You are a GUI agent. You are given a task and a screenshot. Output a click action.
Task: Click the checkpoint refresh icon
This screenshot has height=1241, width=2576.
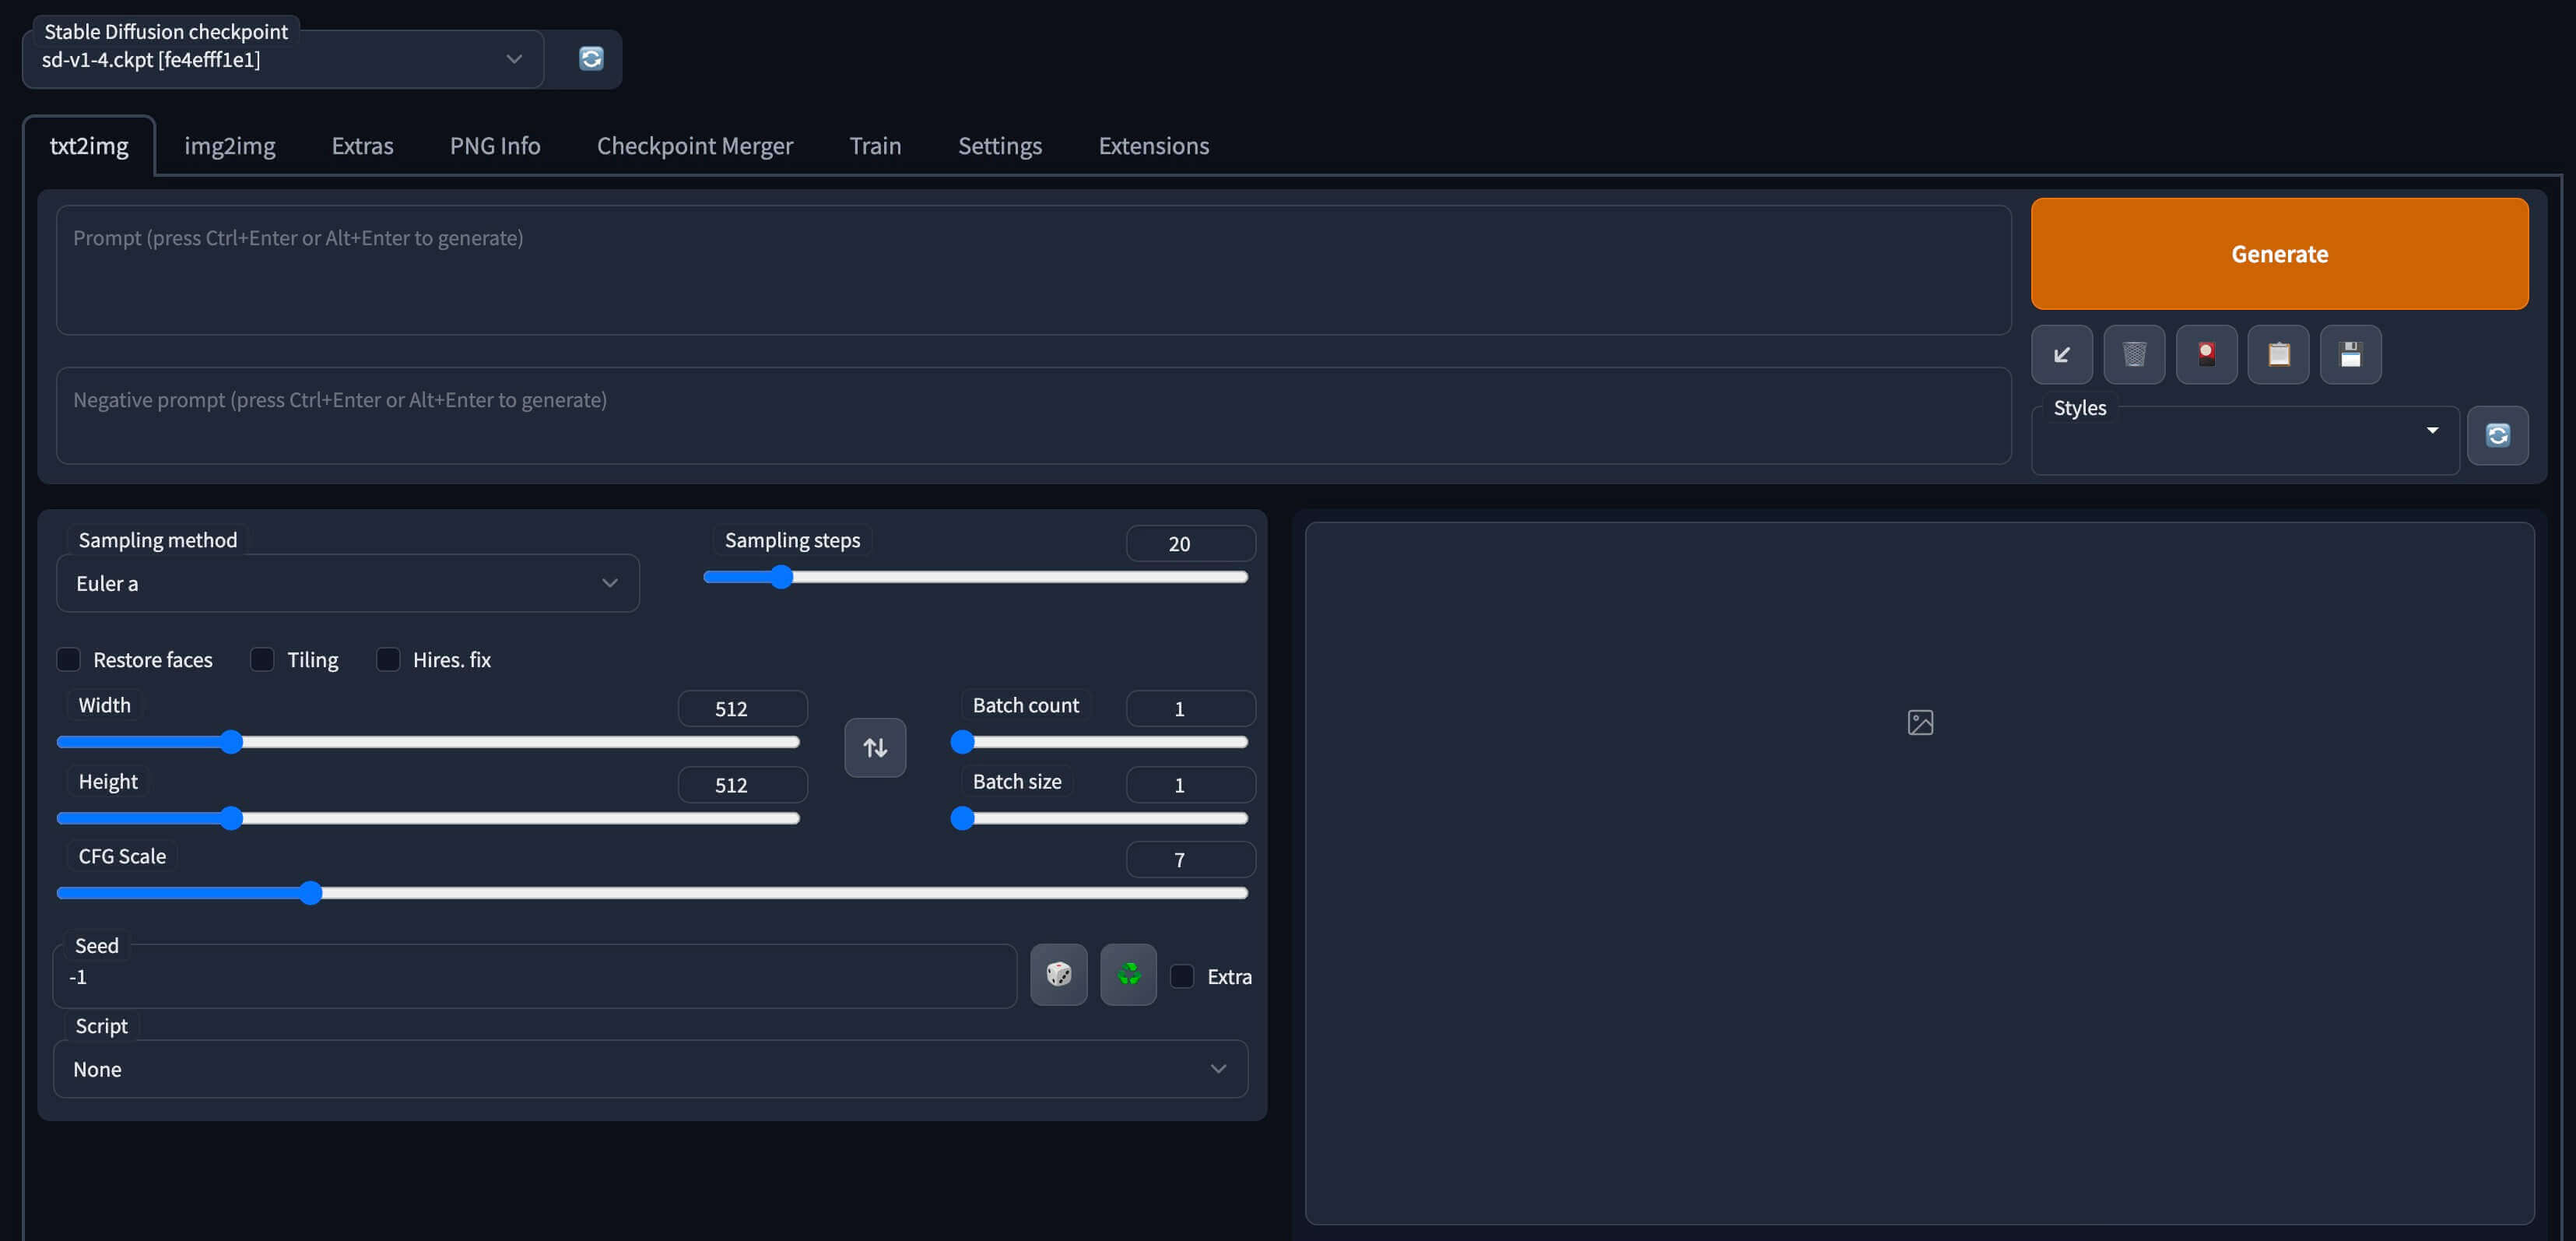(x=591, y=59)
